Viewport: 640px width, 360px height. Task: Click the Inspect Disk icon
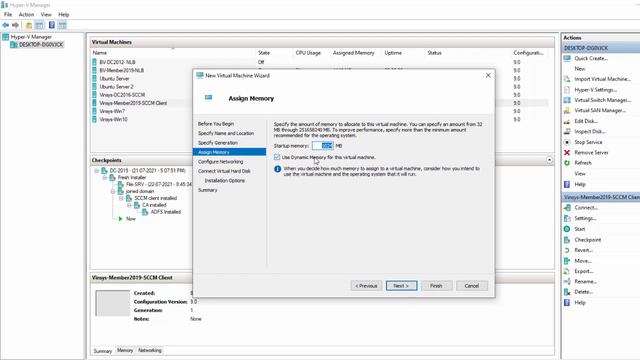[x=567, y=131]
